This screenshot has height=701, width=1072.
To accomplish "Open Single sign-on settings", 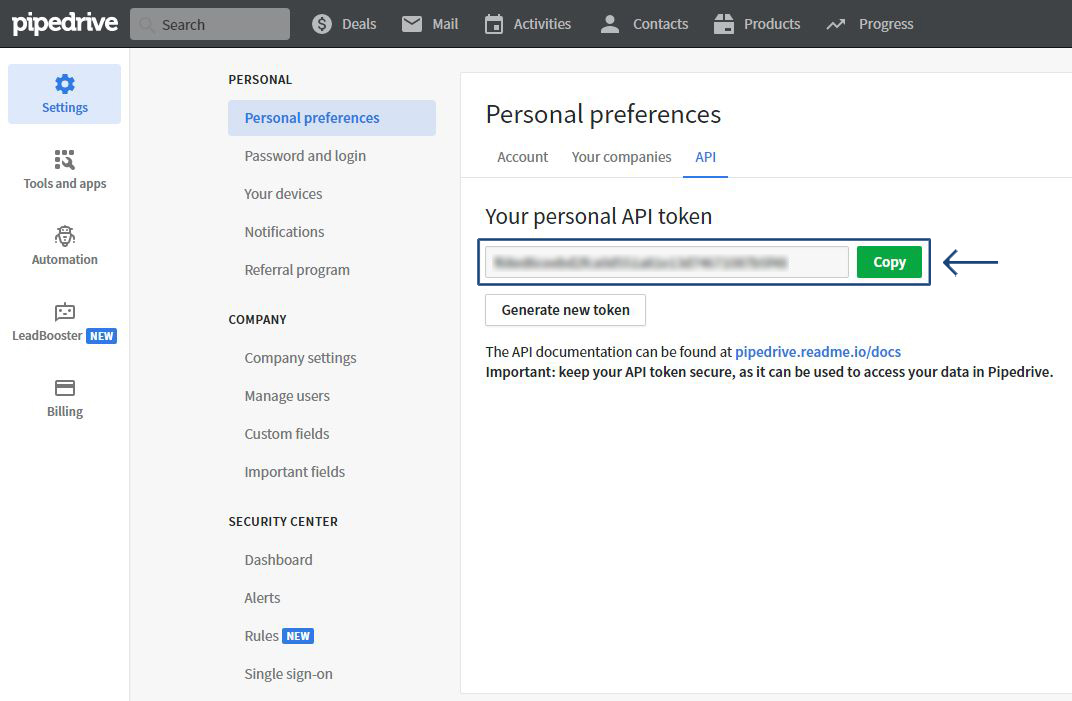I will pyautogui.click(x=289, y=674).
